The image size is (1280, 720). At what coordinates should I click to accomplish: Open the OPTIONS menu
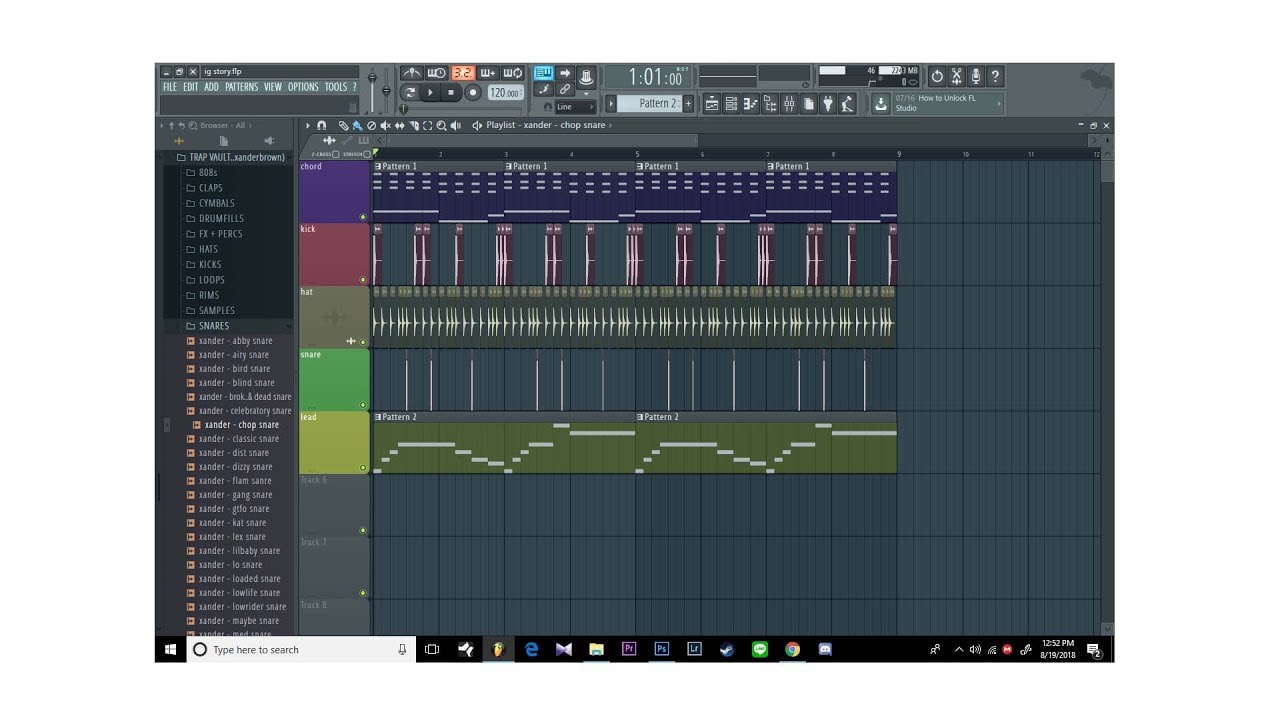[303, 87]
